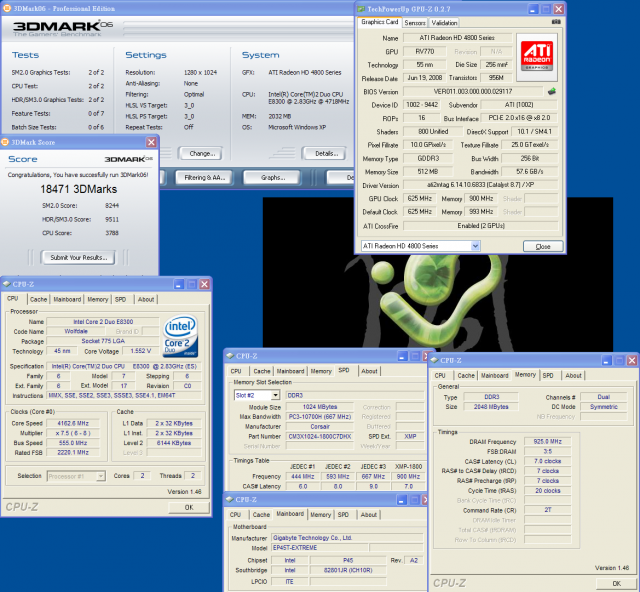Minimize the GPU-Z window
Image resolution: width=640 pixels, height=592 pixels.
[533, 9]
